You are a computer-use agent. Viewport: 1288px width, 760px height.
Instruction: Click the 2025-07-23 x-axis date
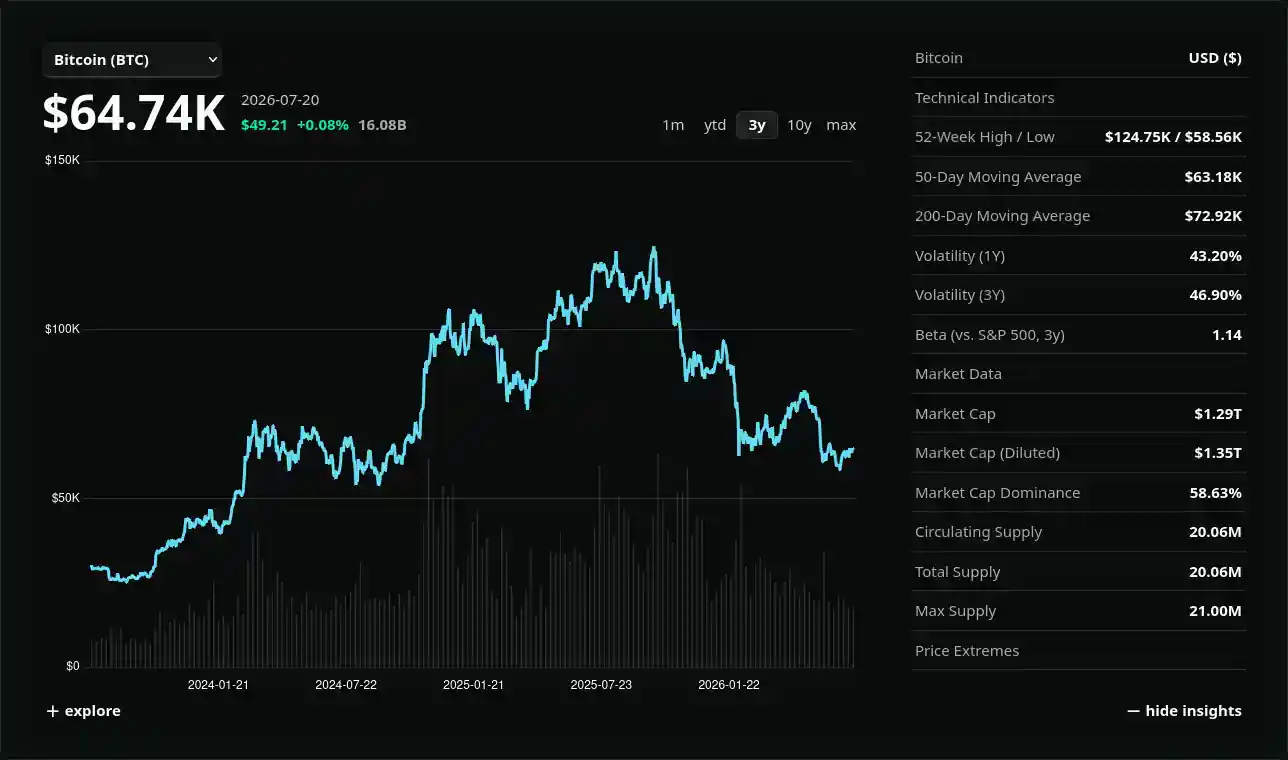pyautogui.click(x=601, y=685)
